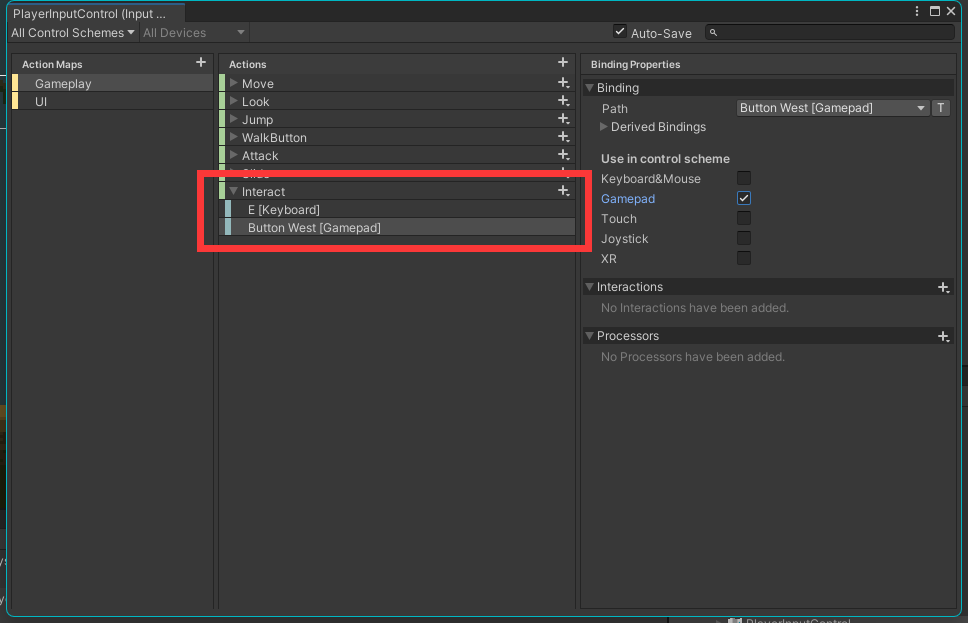Collapse the Interact action
Screen dimensions: 968x623
click(x=234, y=191)
